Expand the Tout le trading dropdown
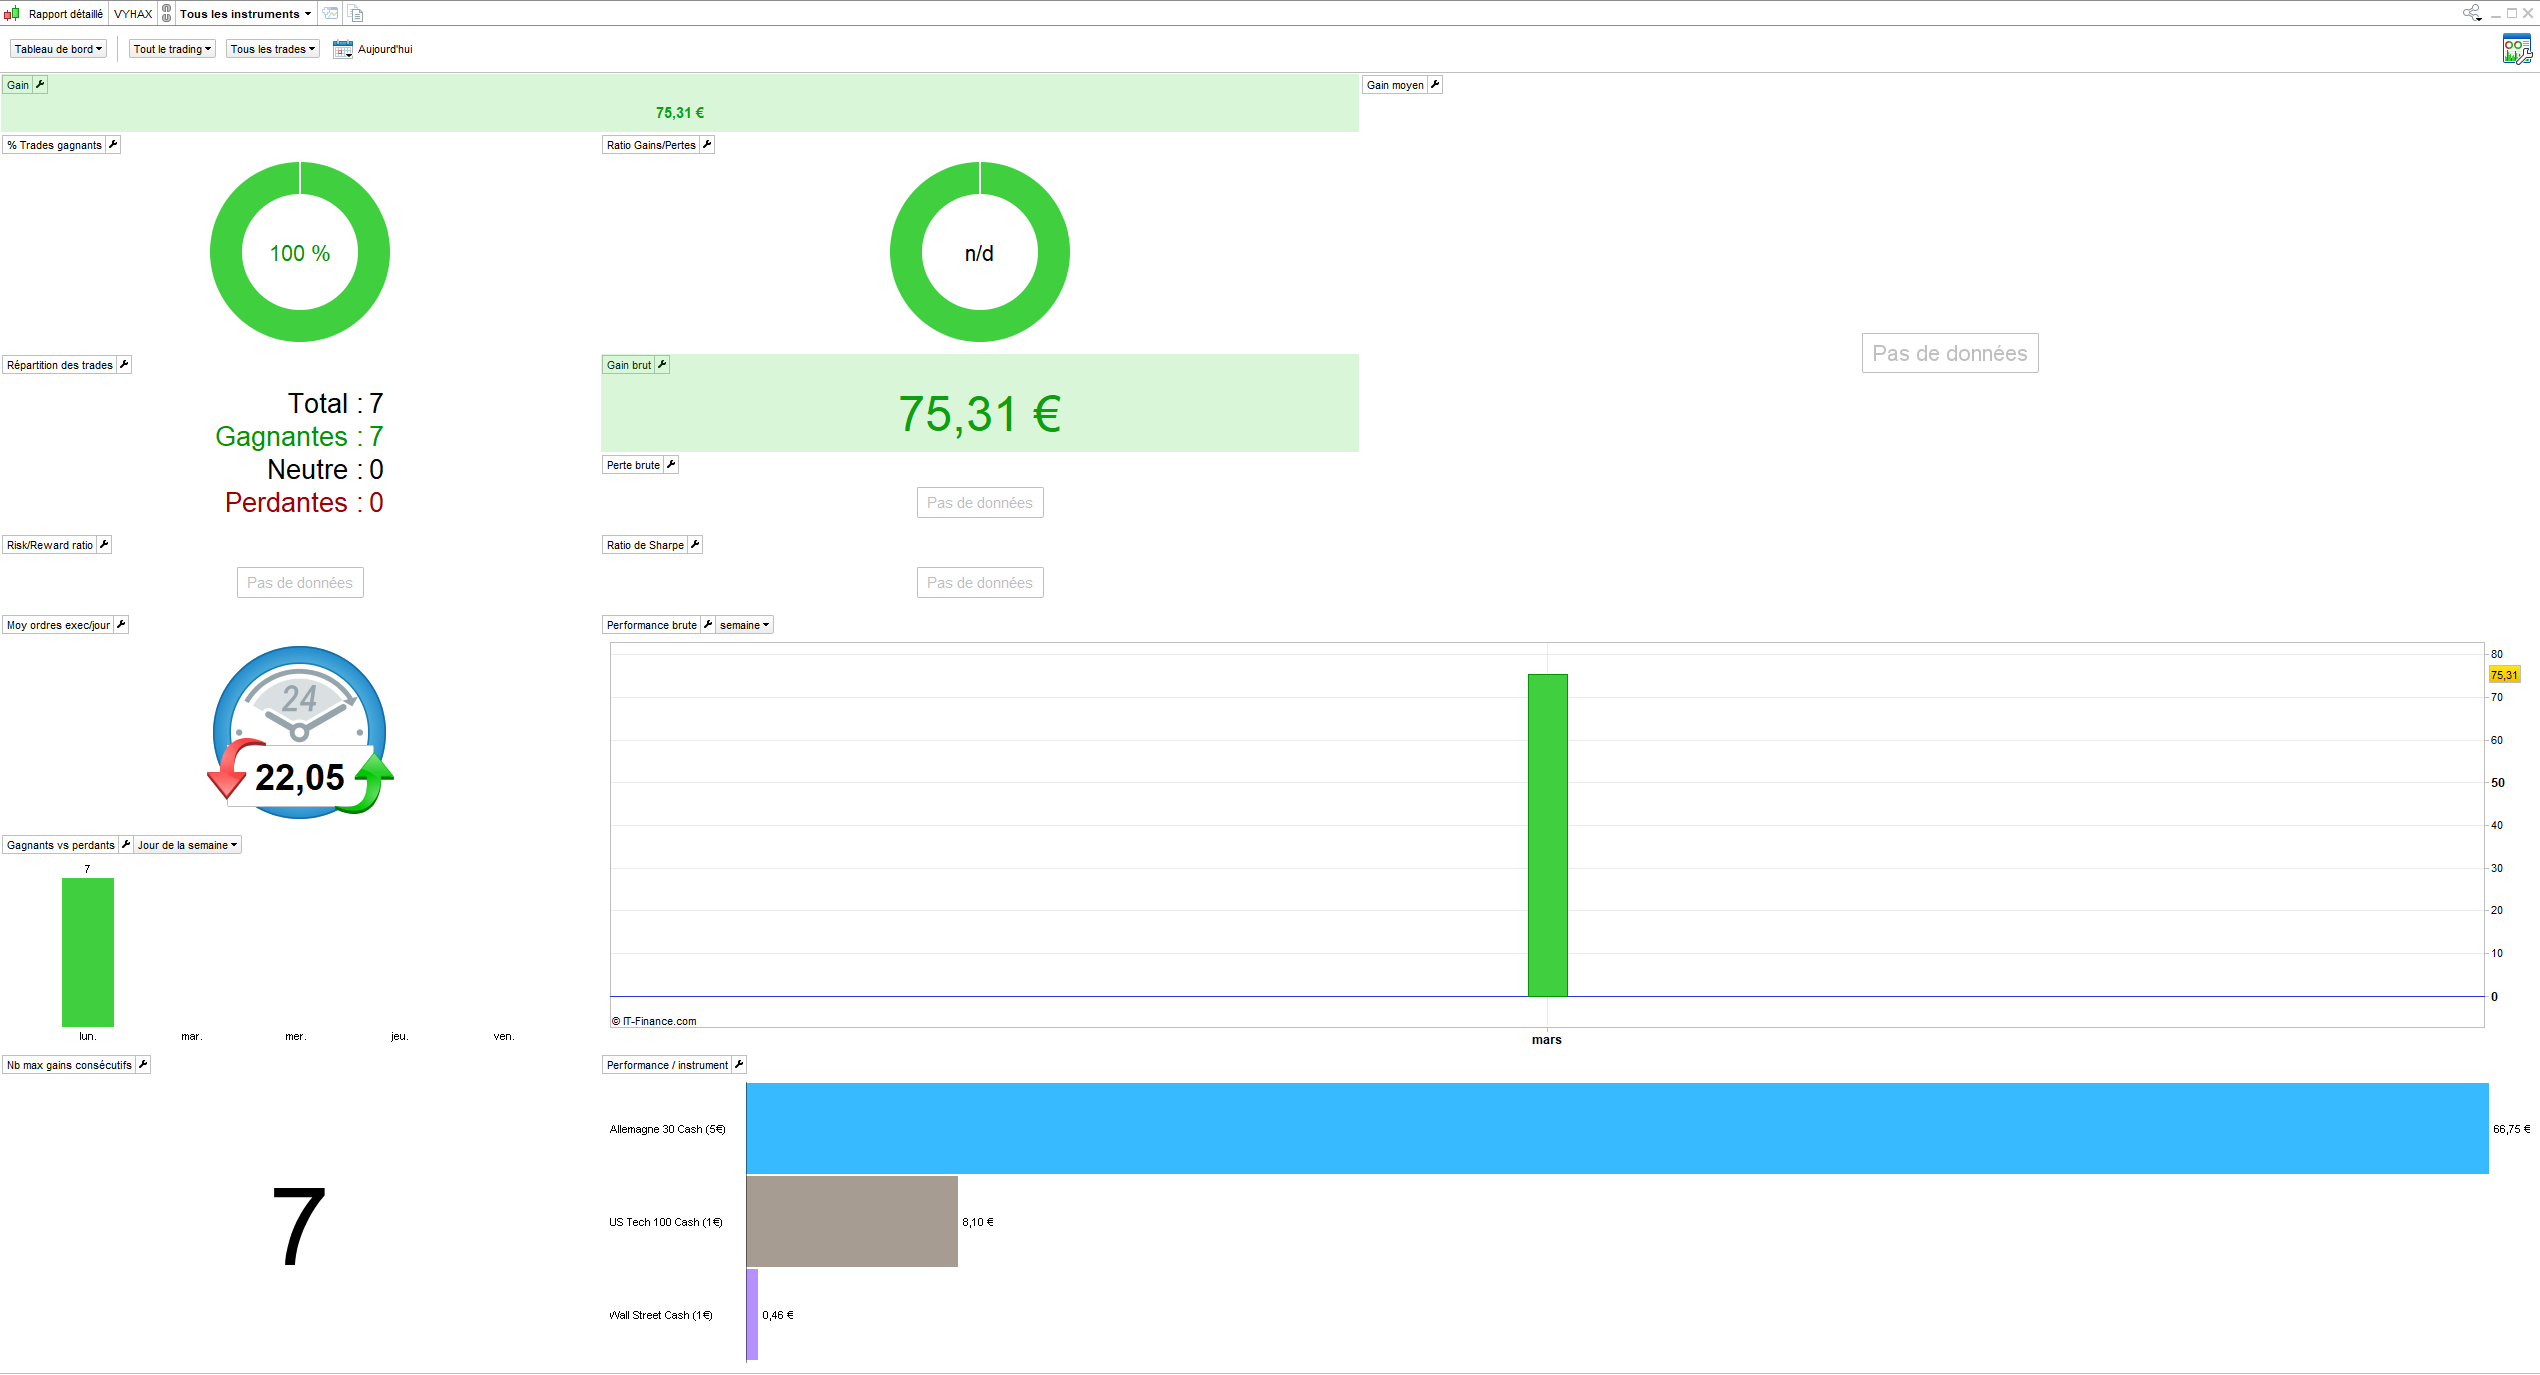This screenshot has width=2540, height=1375. click(172, 49)
